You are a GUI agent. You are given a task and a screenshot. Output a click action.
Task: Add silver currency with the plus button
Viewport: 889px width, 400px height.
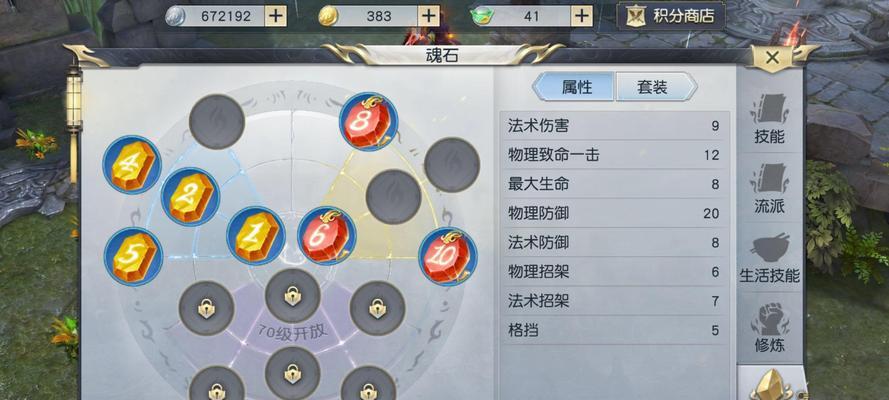coord(276,16)
